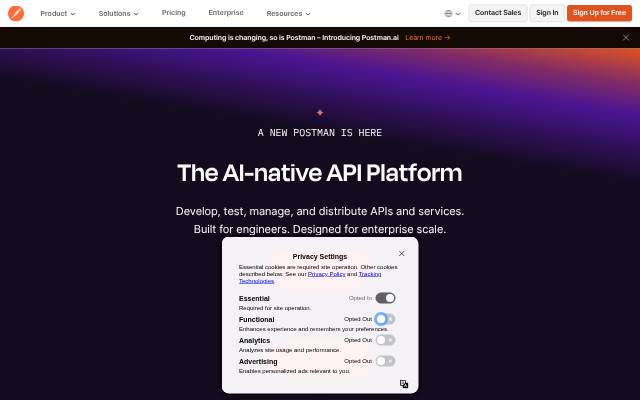This screenshot has height=400, width=640.
Task: Click the 'Analytics' category label
Action: (x=254, y=340)
